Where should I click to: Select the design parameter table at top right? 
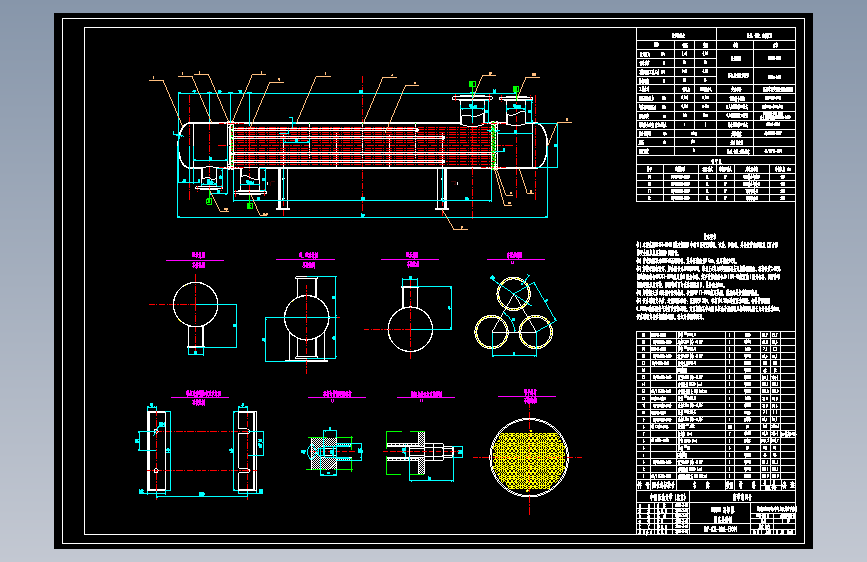click(716, 92)
